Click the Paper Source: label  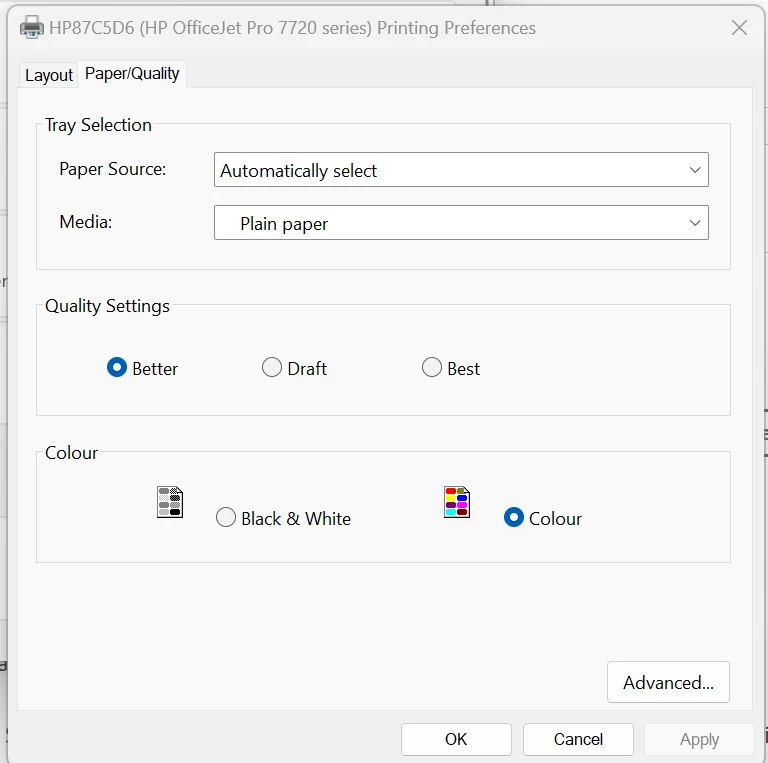click(113, 169)
